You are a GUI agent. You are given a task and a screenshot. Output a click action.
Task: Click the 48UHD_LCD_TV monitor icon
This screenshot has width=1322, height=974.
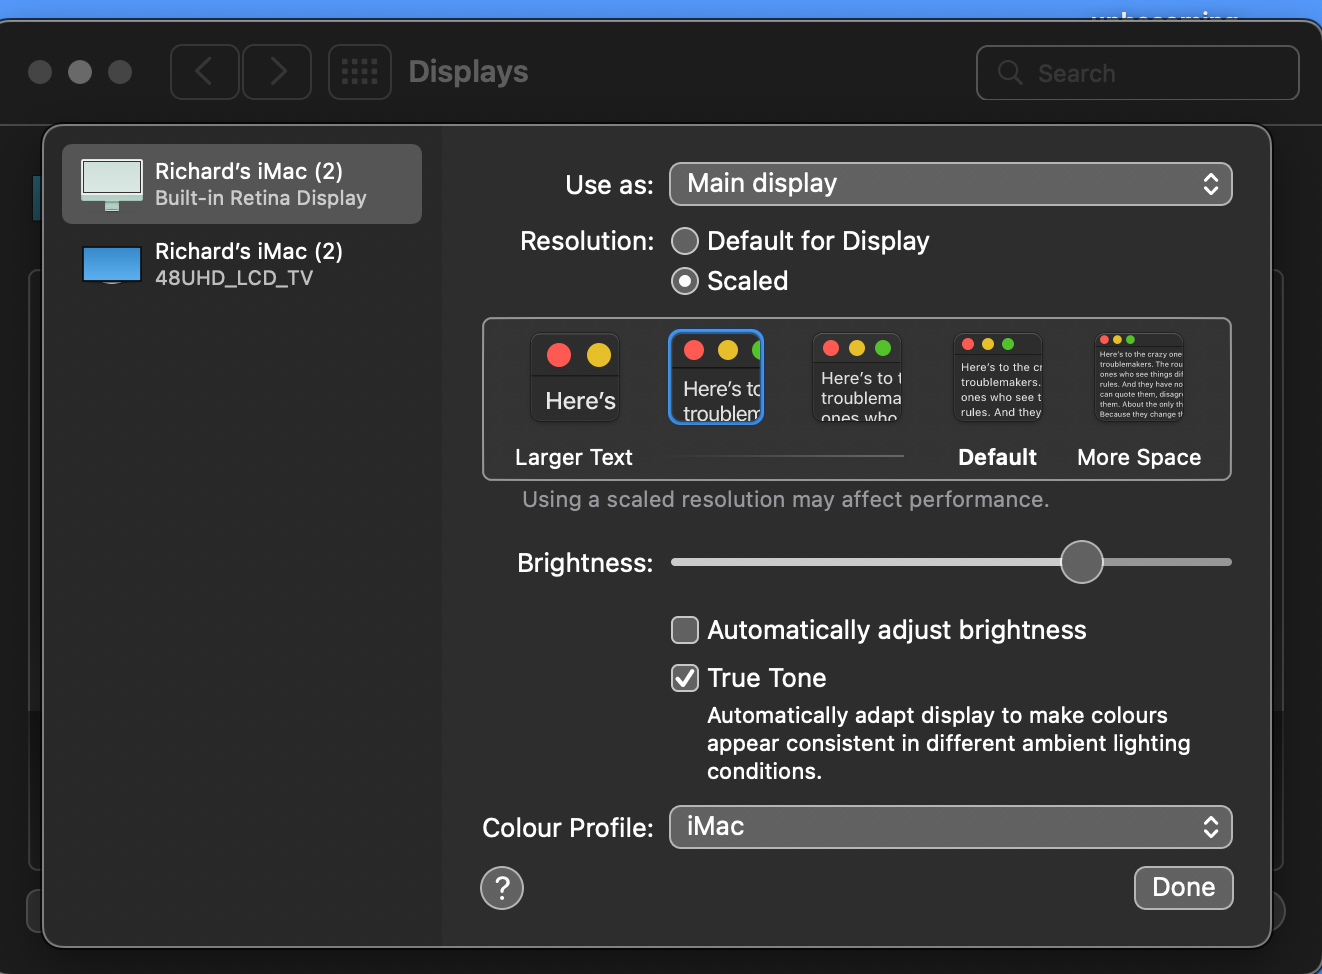pyautogui.click(x=111, y=265)
